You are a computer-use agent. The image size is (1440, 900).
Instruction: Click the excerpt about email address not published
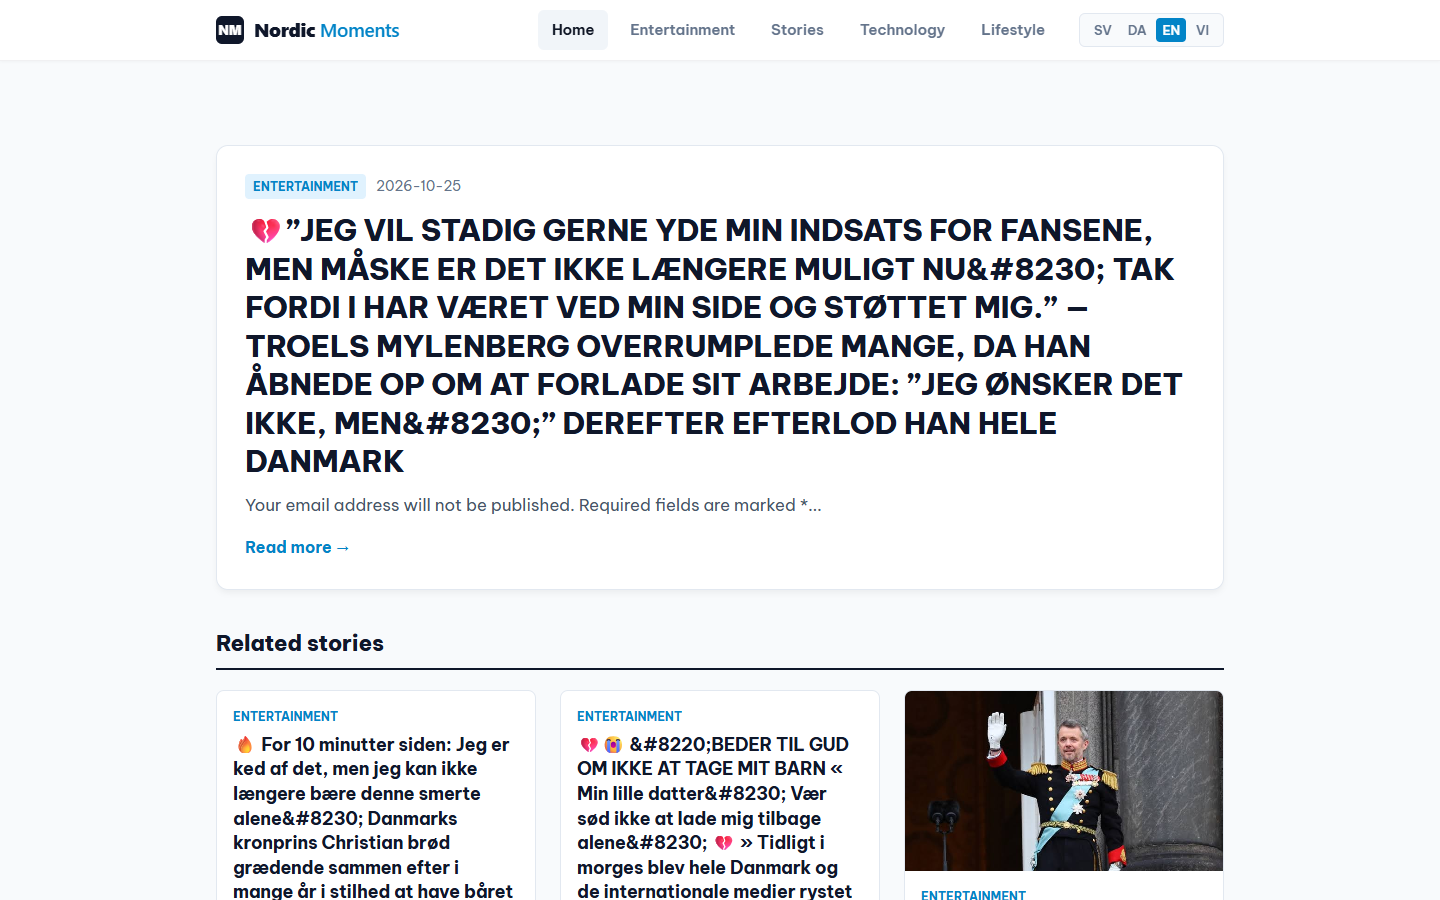533,505
